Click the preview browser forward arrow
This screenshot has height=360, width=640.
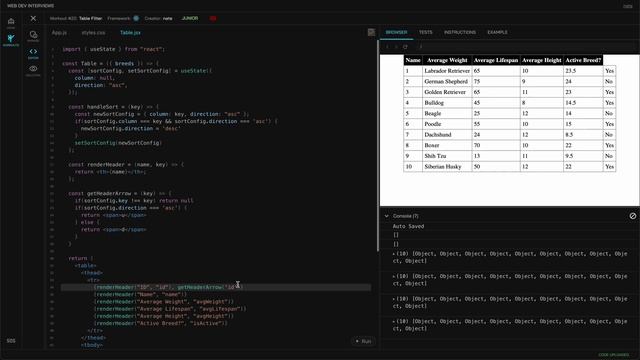(396, 47)
